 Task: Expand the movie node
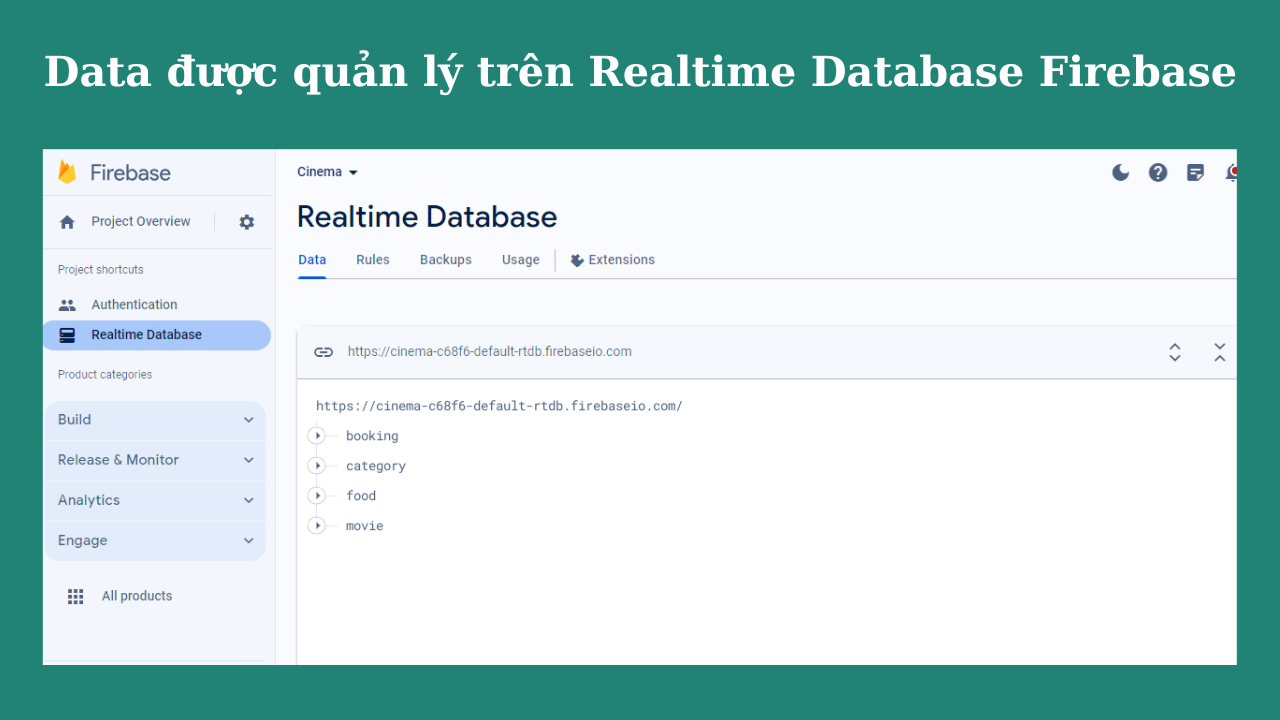pyautogui.click(x=317, y=526)
